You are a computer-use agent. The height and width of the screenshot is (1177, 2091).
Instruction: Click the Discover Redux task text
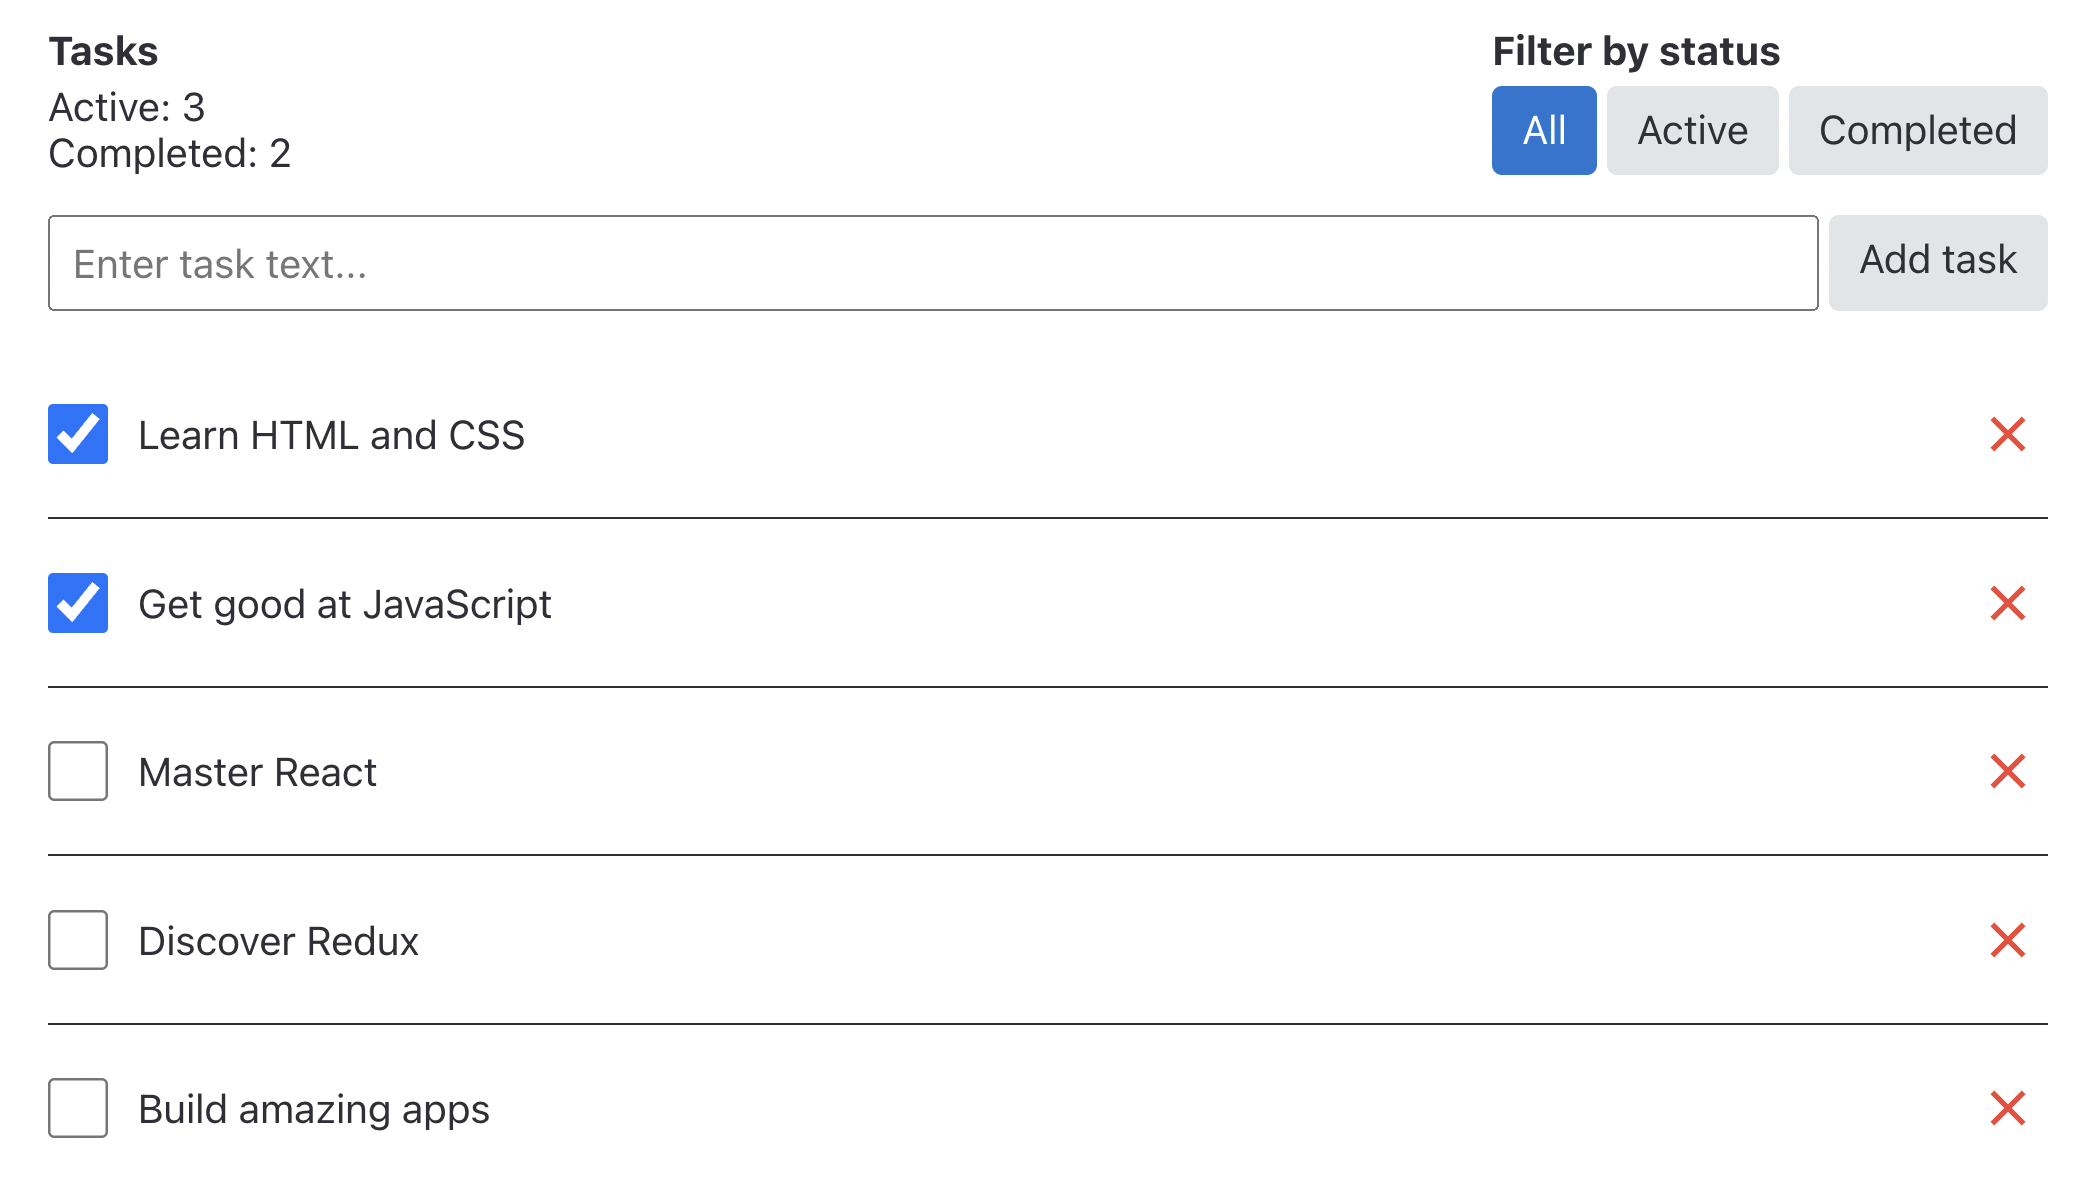point(278,942)
